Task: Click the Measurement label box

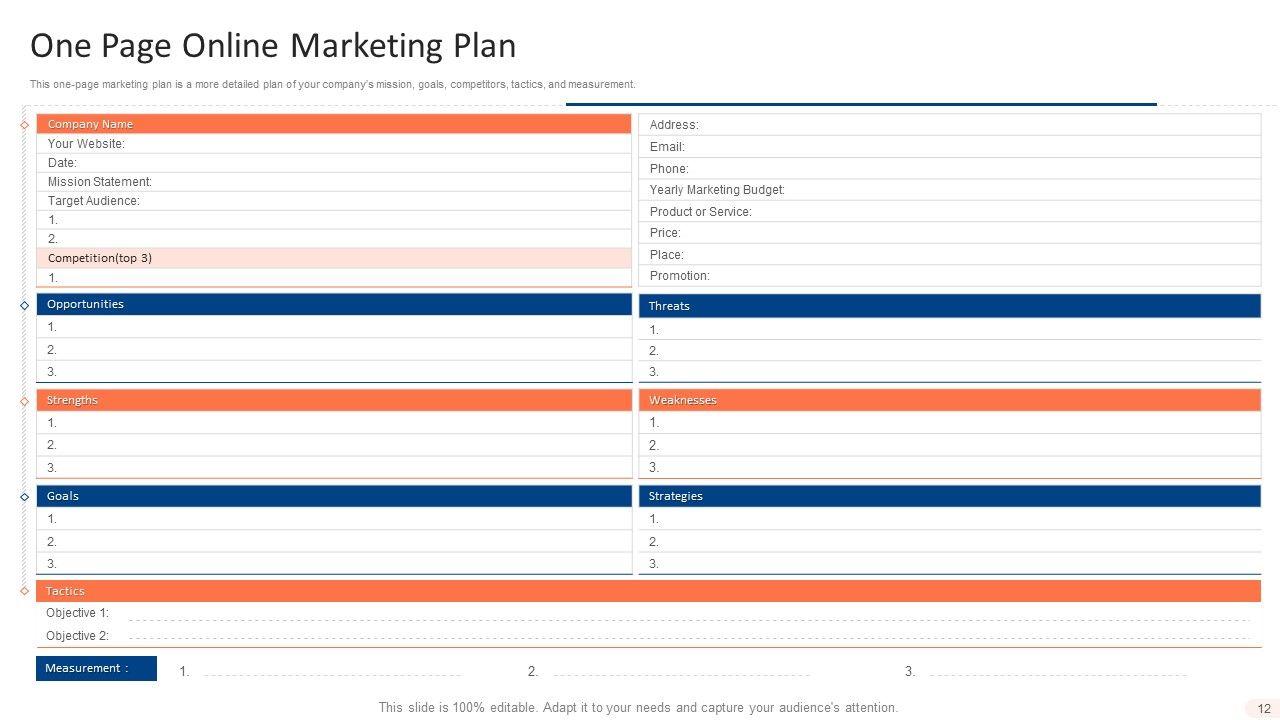Action: coord(96,668)
